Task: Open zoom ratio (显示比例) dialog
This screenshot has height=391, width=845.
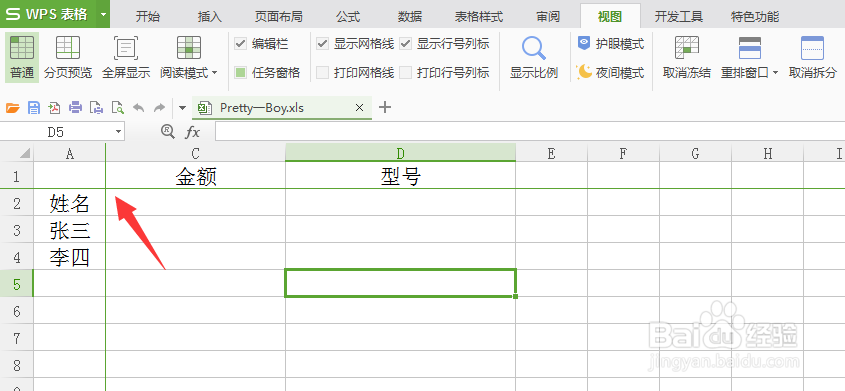Action: pyautogui.click(x=534, y=57)
